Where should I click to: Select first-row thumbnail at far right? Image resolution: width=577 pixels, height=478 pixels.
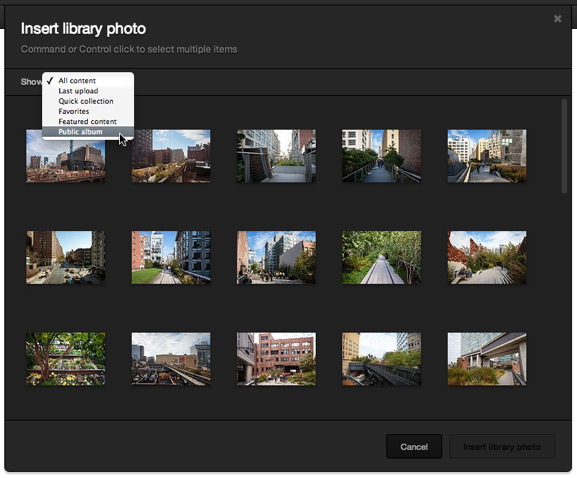(487, 156)
